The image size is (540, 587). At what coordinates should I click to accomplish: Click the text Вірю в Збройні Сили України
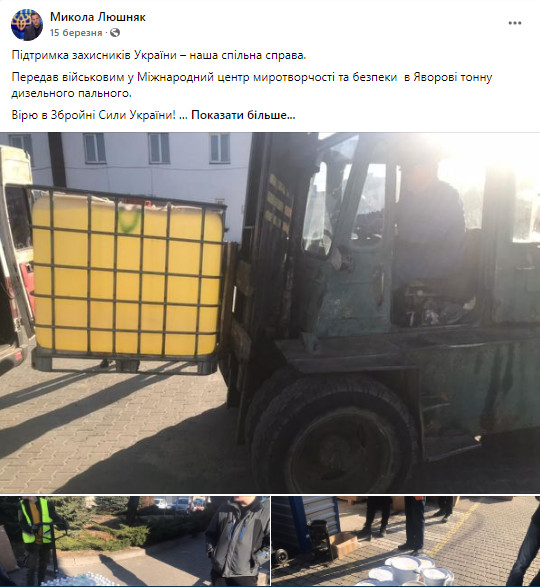93,115
